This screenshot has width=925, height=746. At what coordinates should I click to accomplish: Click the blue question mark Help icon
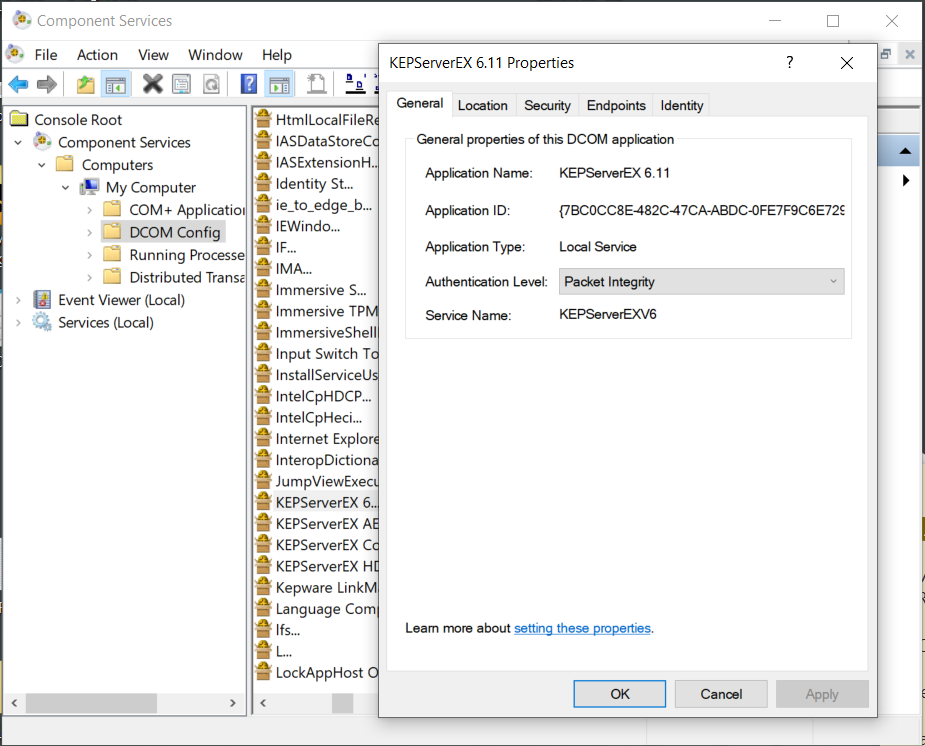point(249,84)
